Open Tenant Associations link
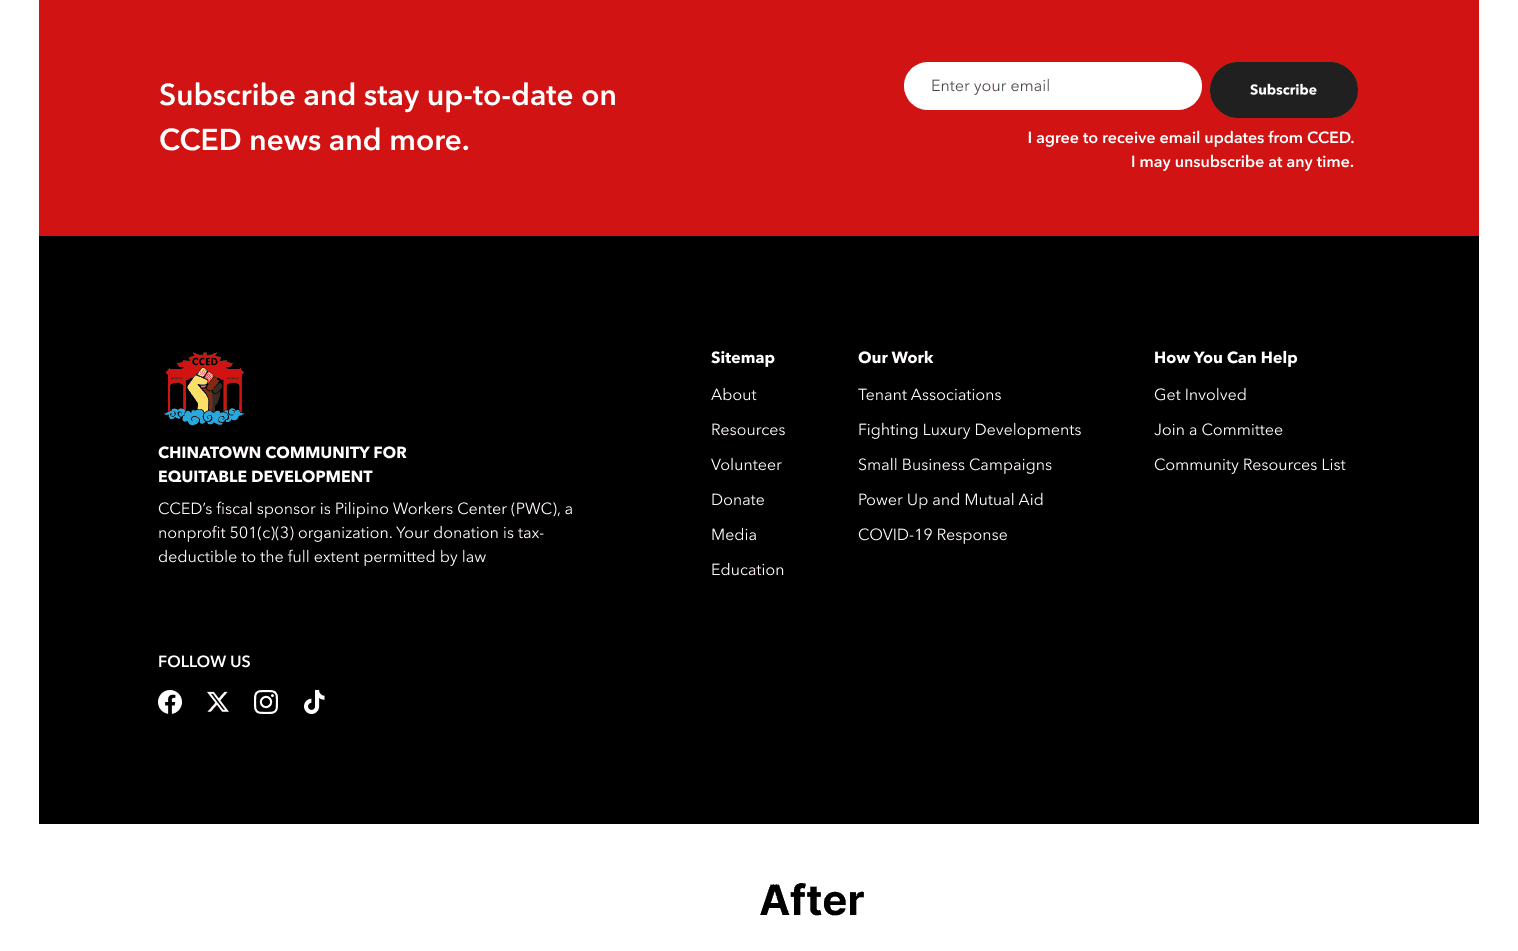 click(930, 395)
